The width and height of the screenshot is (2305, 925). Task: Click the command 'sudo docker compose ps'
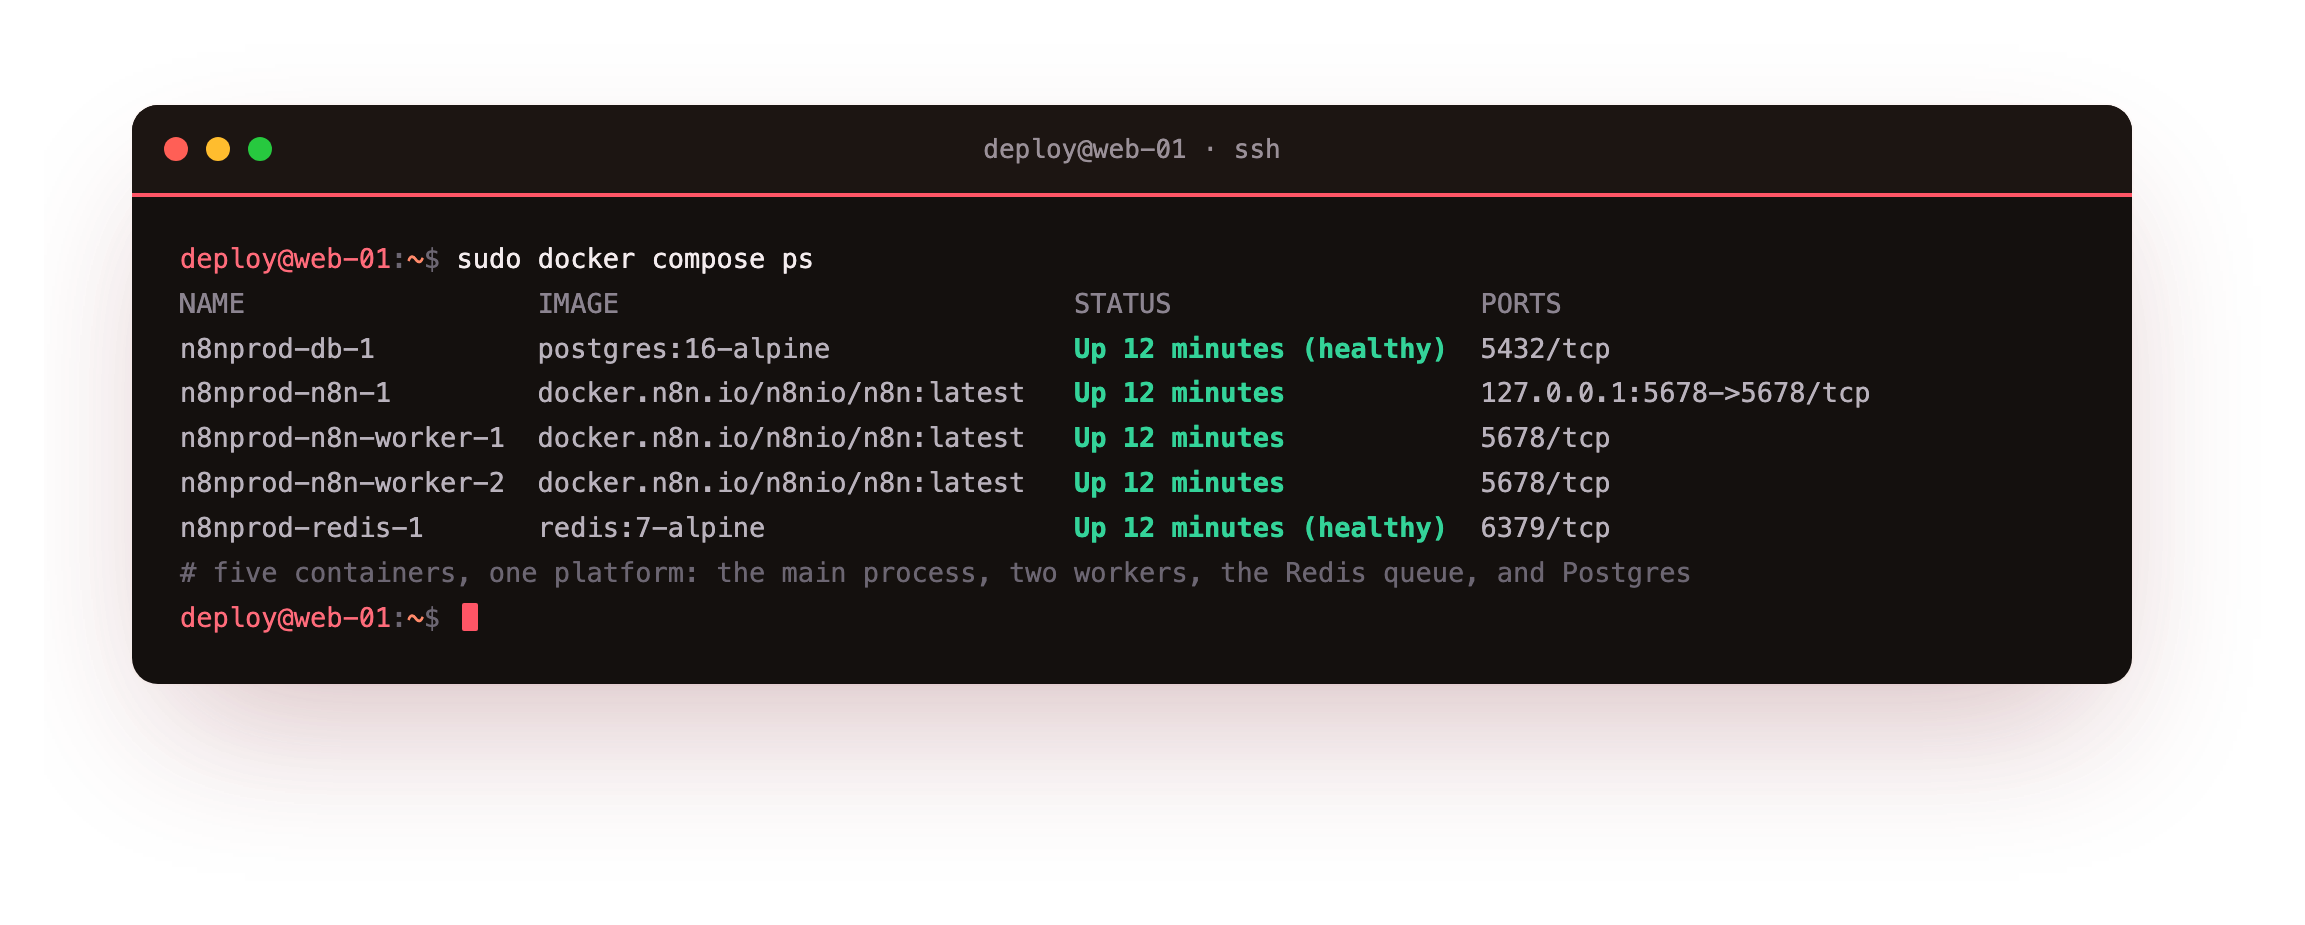coord(635,259)
